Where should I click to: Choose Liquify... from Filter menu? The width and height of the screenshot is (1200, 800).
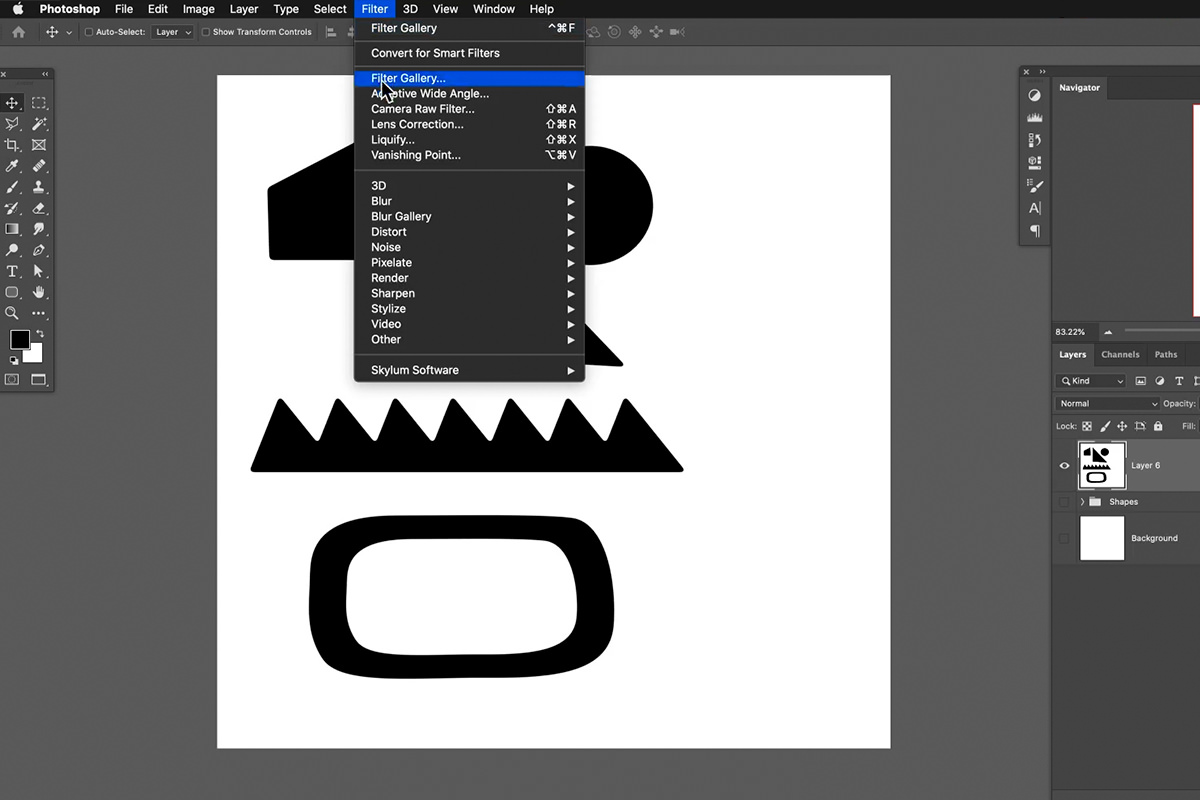(x=469, y=140)
